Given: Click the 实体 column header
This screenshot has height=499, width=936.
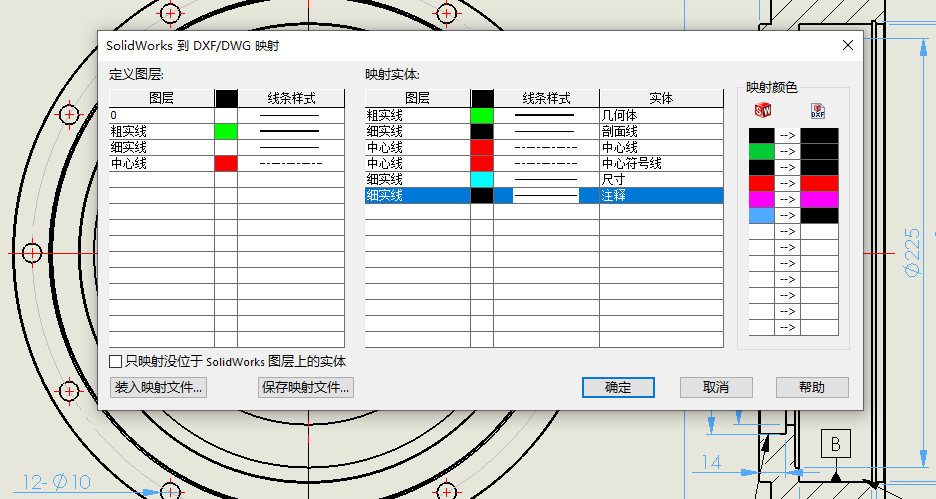Looking at the screenshot, I should point(661,98).
